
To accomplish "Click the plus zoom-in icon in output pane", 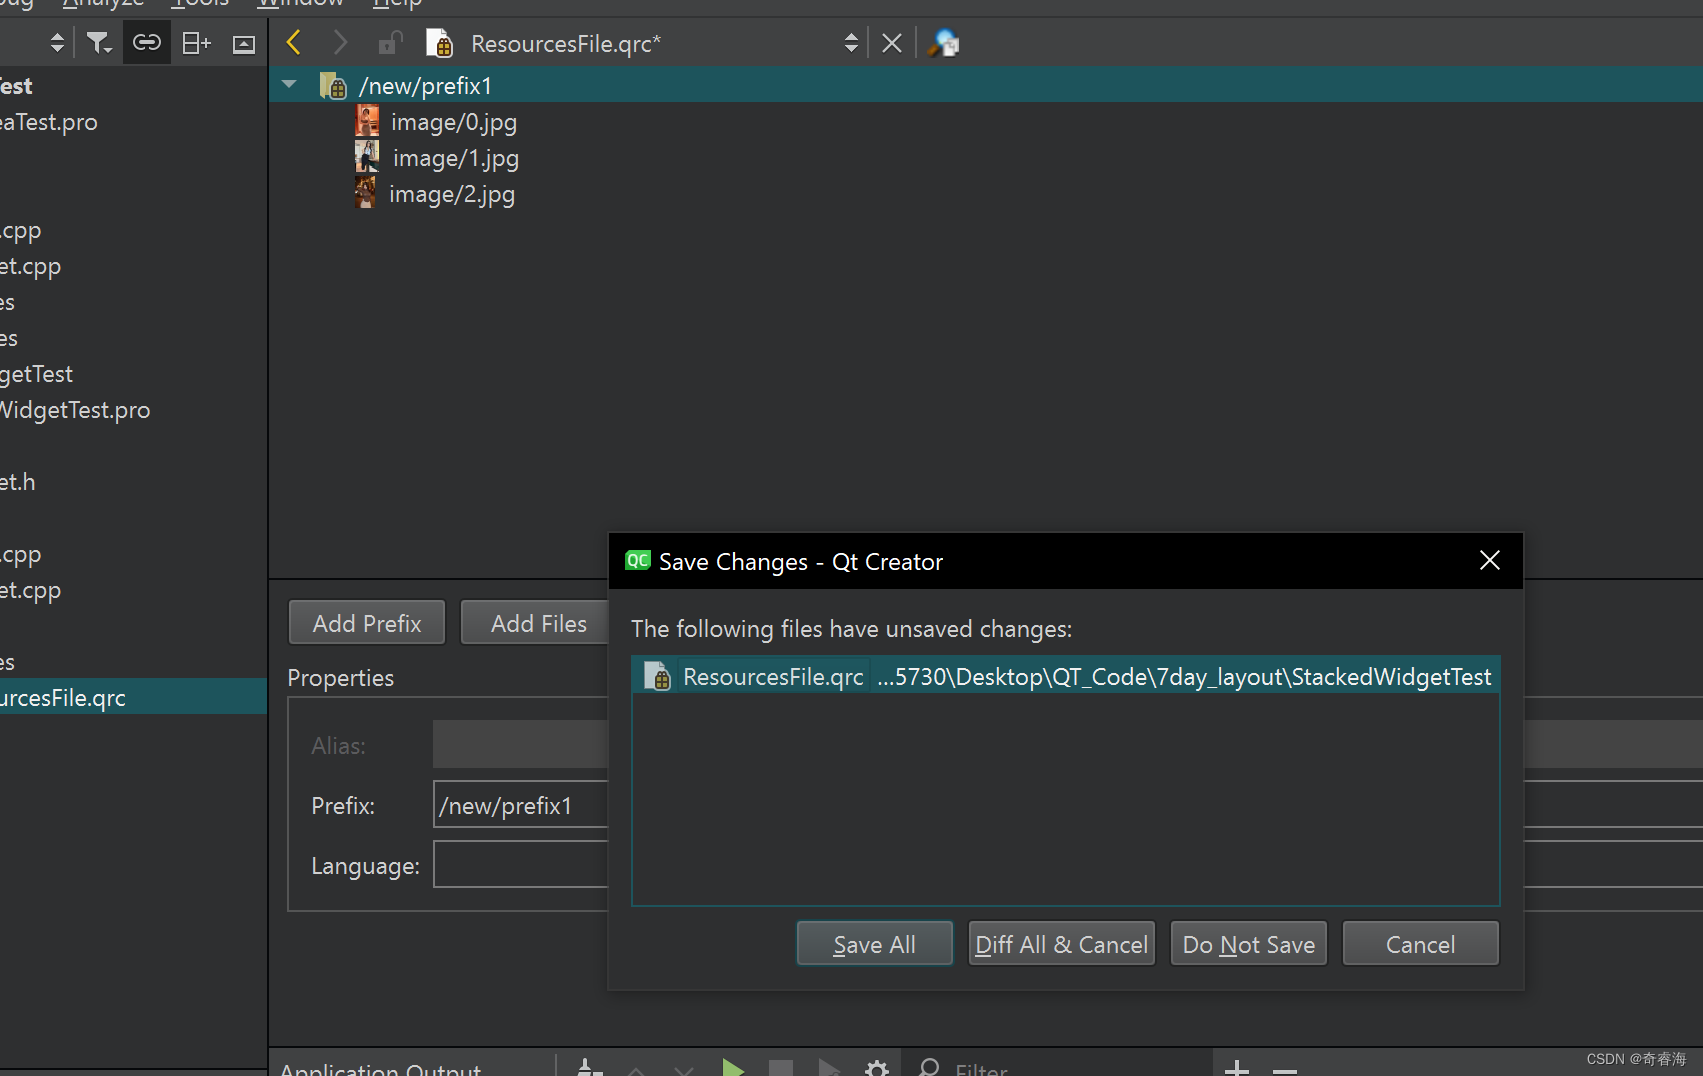I will click(1237, 1068).
